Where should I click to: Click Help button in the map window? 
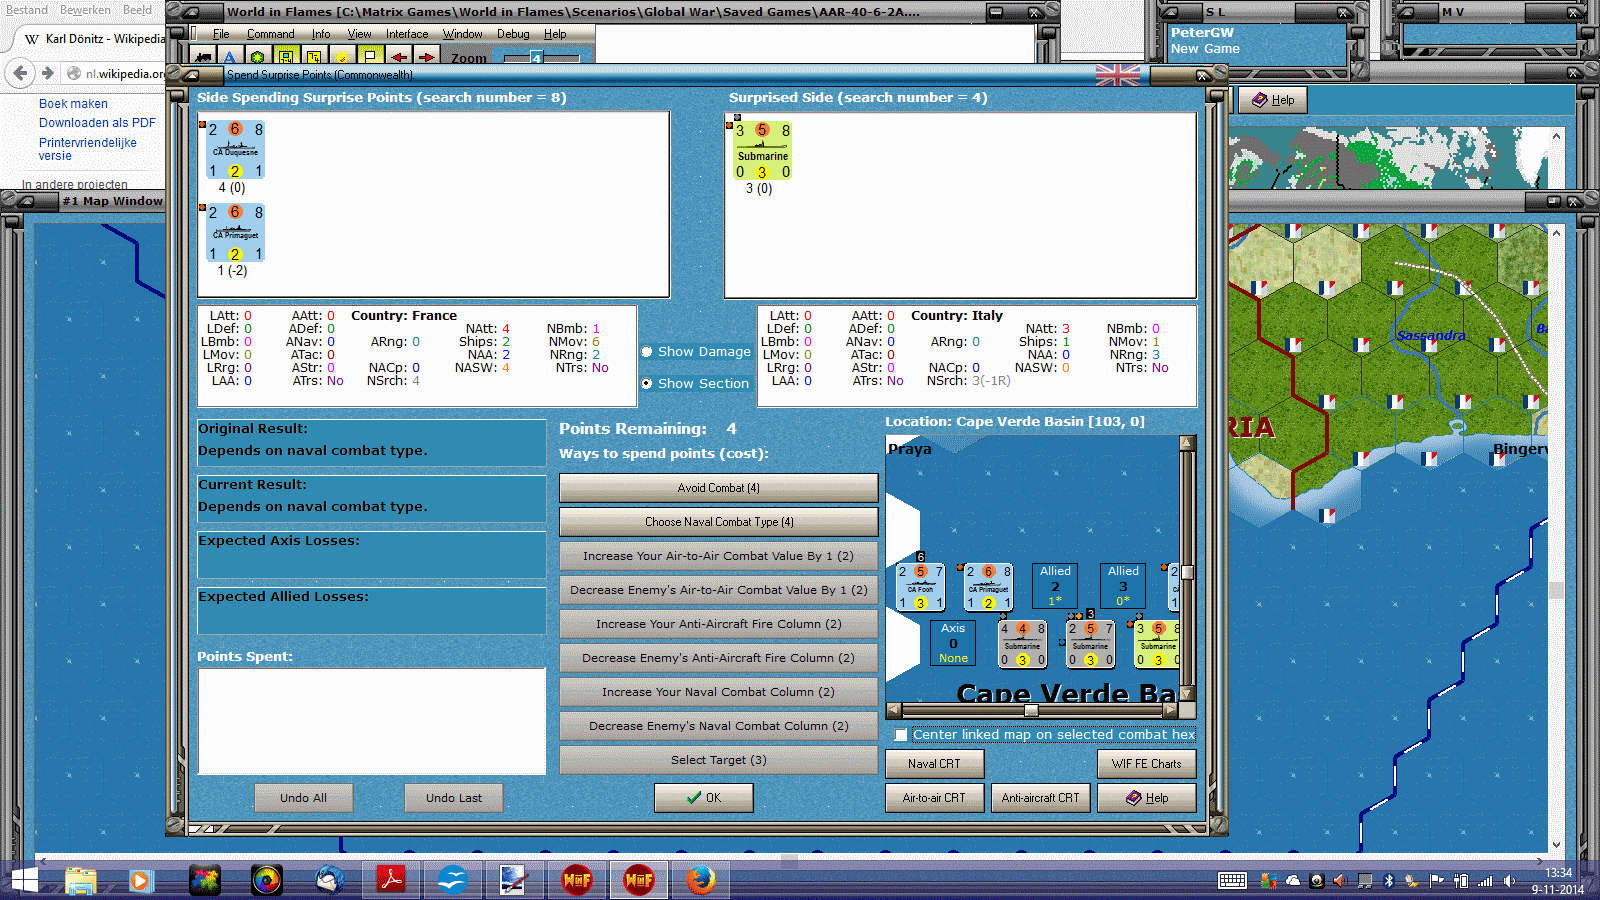click(x=1273, y=100)
